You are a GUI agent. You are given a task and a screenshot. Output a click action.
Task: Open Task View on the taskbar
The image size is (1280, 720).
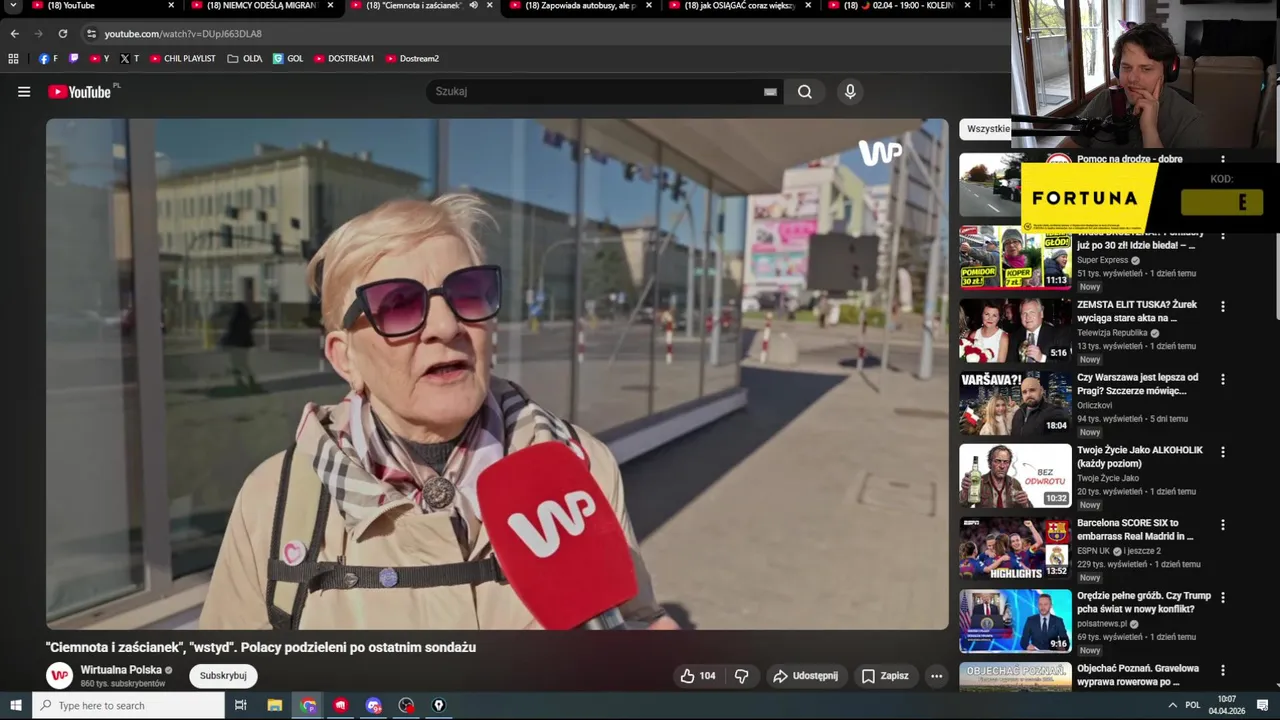241,705
